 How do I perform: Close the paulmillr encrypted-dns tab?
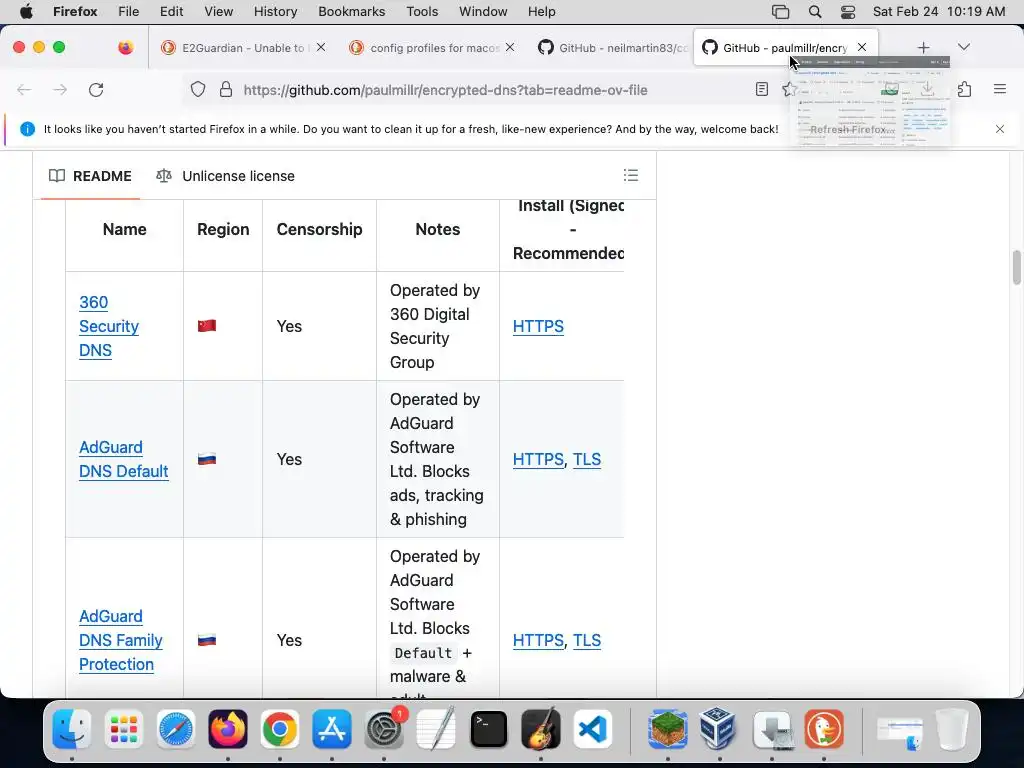(862, 47)
